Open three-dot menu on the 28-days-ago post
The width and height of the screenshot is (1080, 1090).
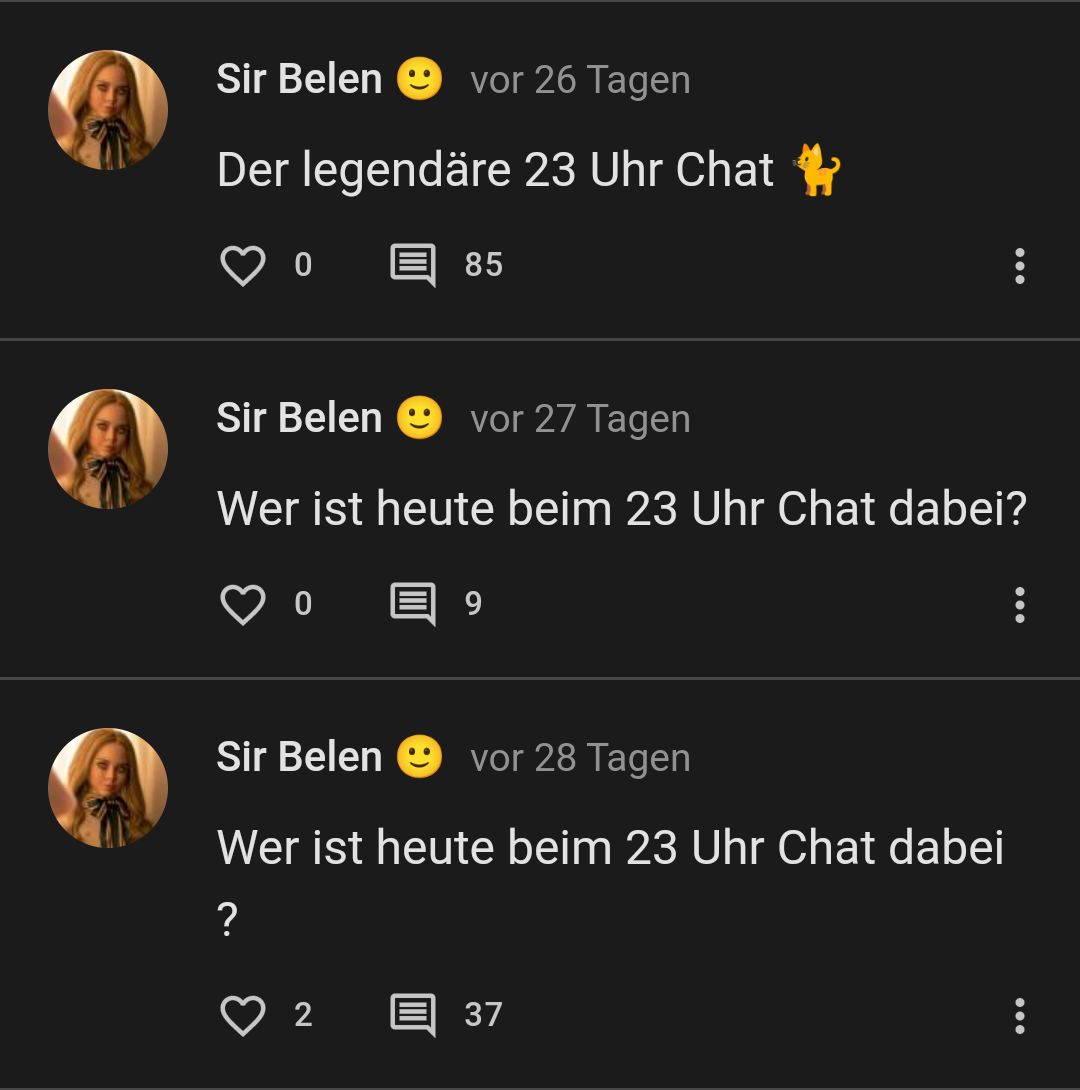(1019, 1016)
